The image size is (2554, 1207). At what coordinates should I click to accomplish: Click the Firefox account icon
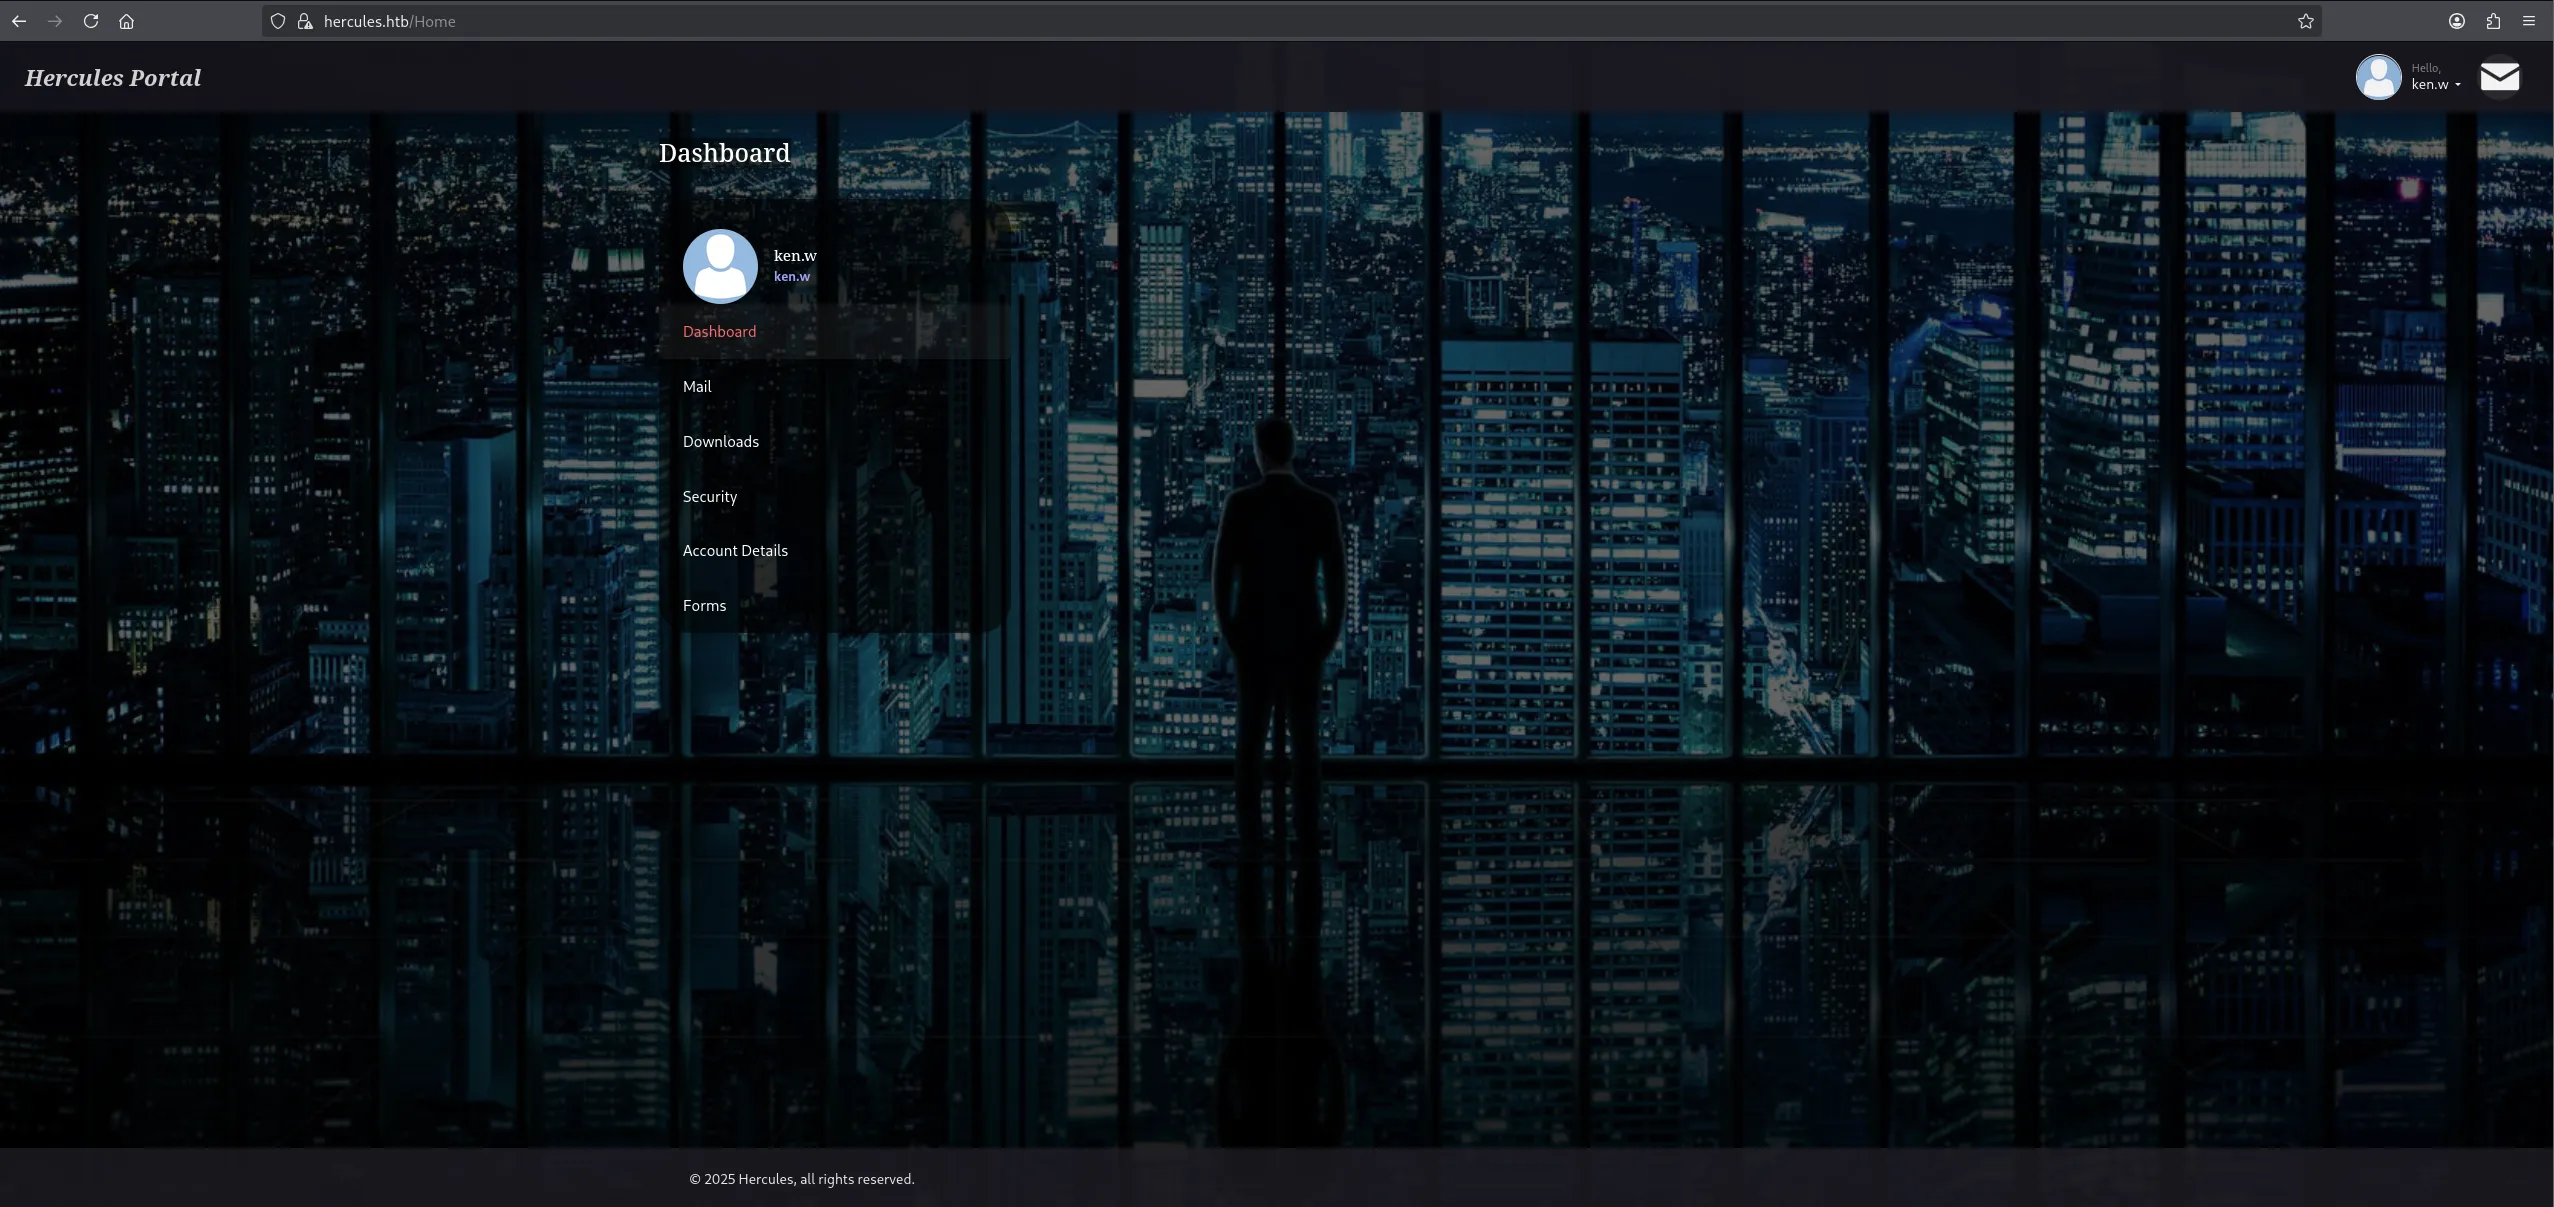click(x=2457, y=21)
